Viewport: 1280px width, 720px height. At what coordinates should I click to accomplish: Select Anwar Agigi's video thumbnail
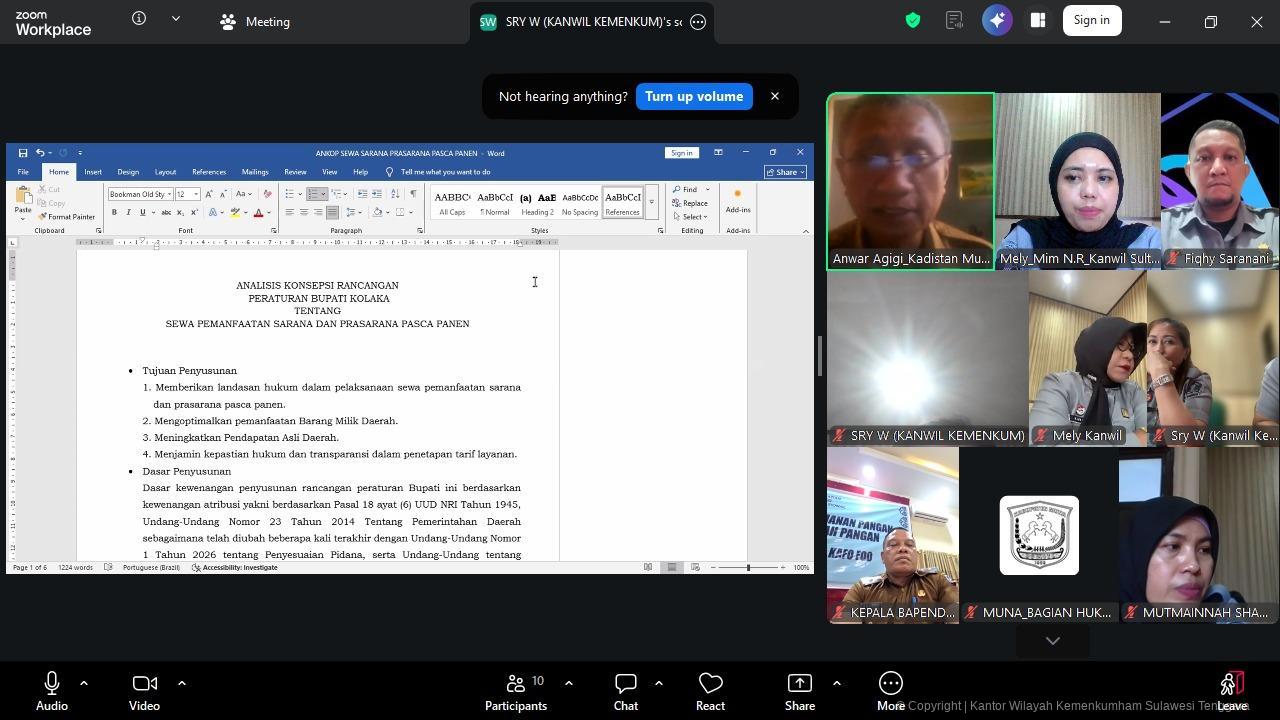(910, 181)
